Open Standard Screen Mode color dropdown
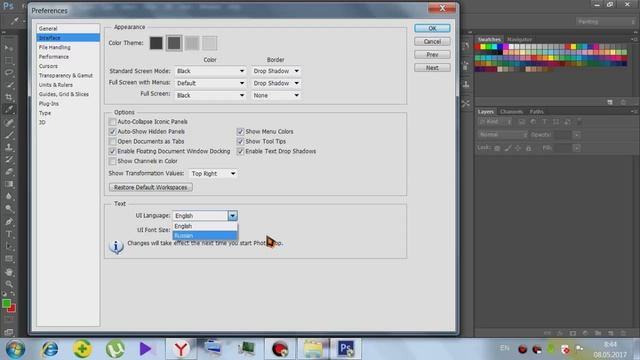The image size is (640, 360). pos(210,71)
